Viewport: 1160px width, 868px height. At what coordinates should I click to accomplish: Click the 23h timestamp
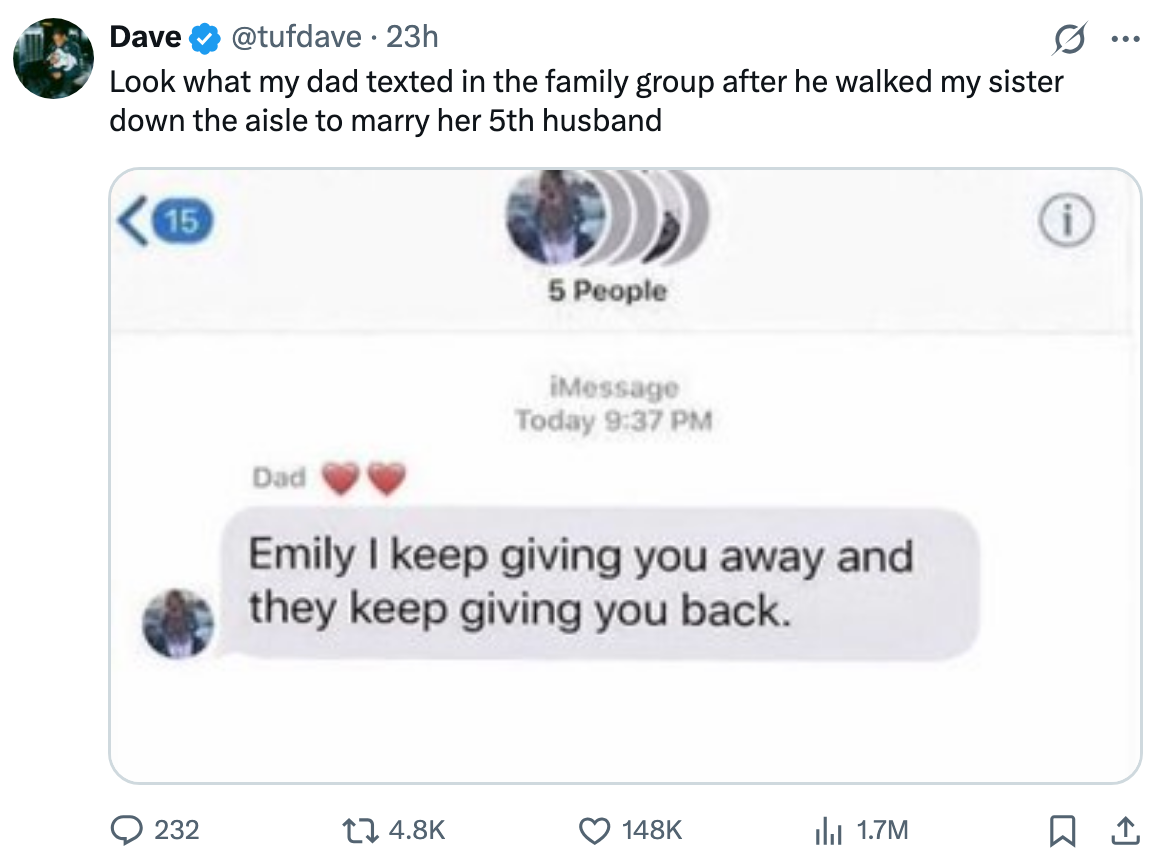tap(412, 38)
